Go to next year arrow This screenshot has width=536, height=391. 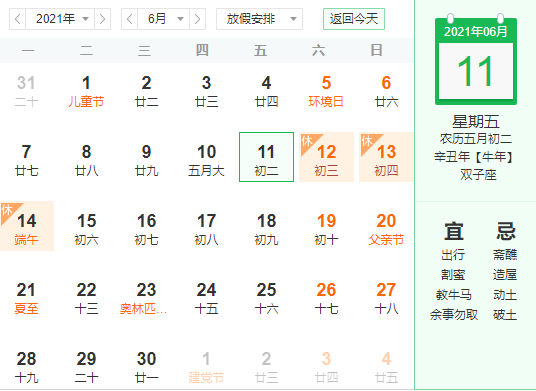pyautogui.click(x=102, y=19)
